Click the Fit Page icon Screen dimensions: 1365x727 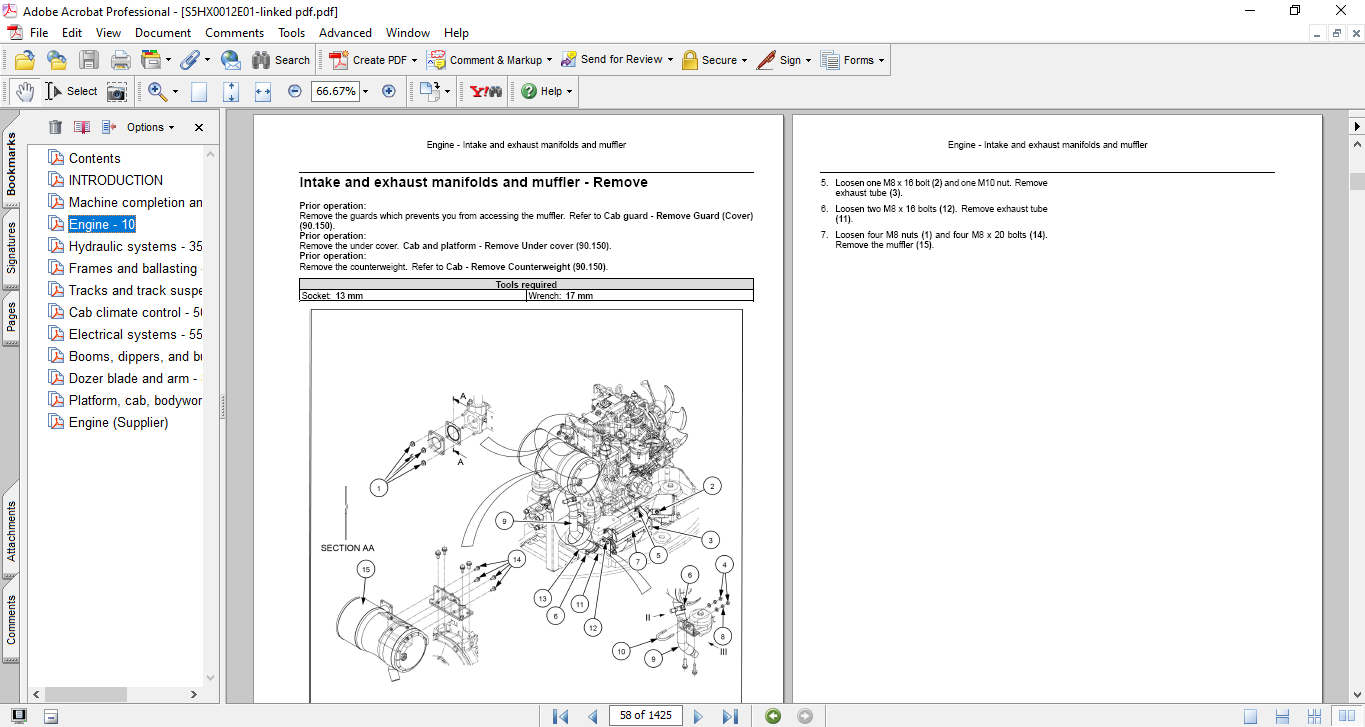pyautogui.click(x=231, y=92)
